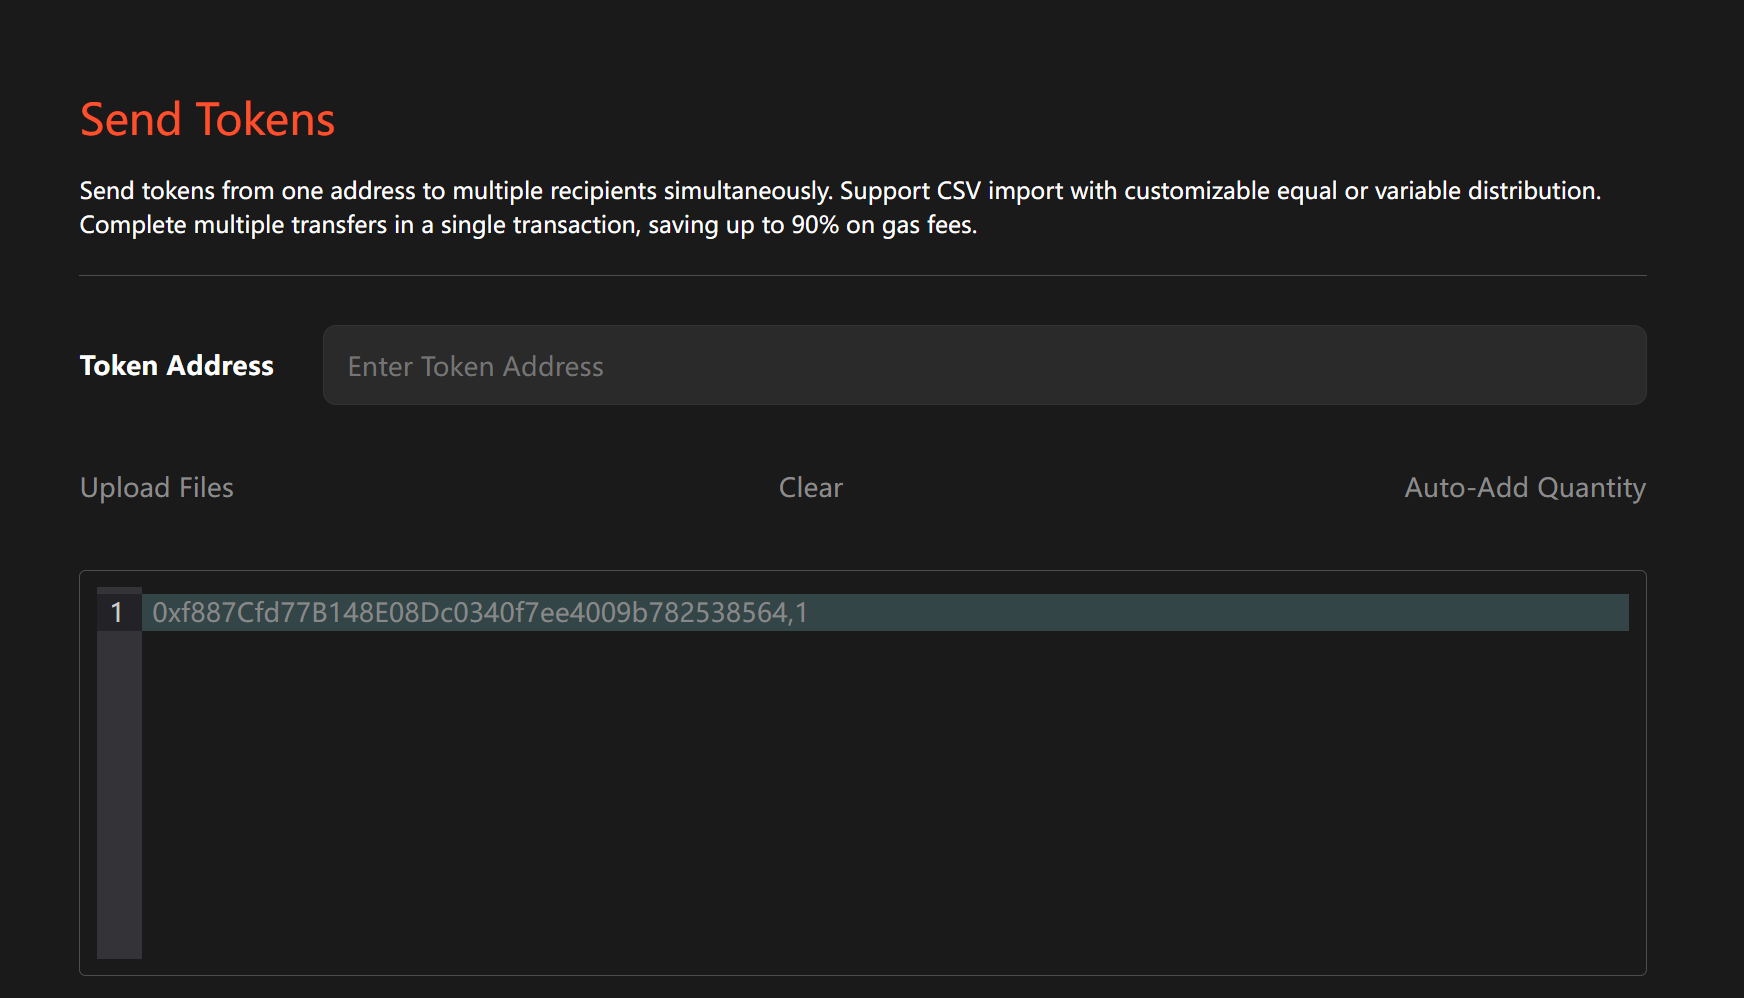
Task: Open the Upload Files option
Action: pos(157,488)
